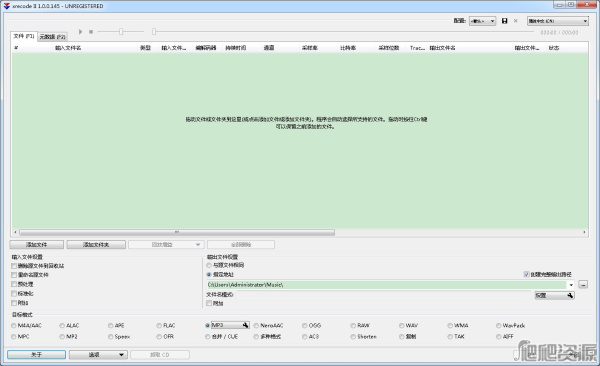Browse output folder with the ellipsis button

click(583, 284)
